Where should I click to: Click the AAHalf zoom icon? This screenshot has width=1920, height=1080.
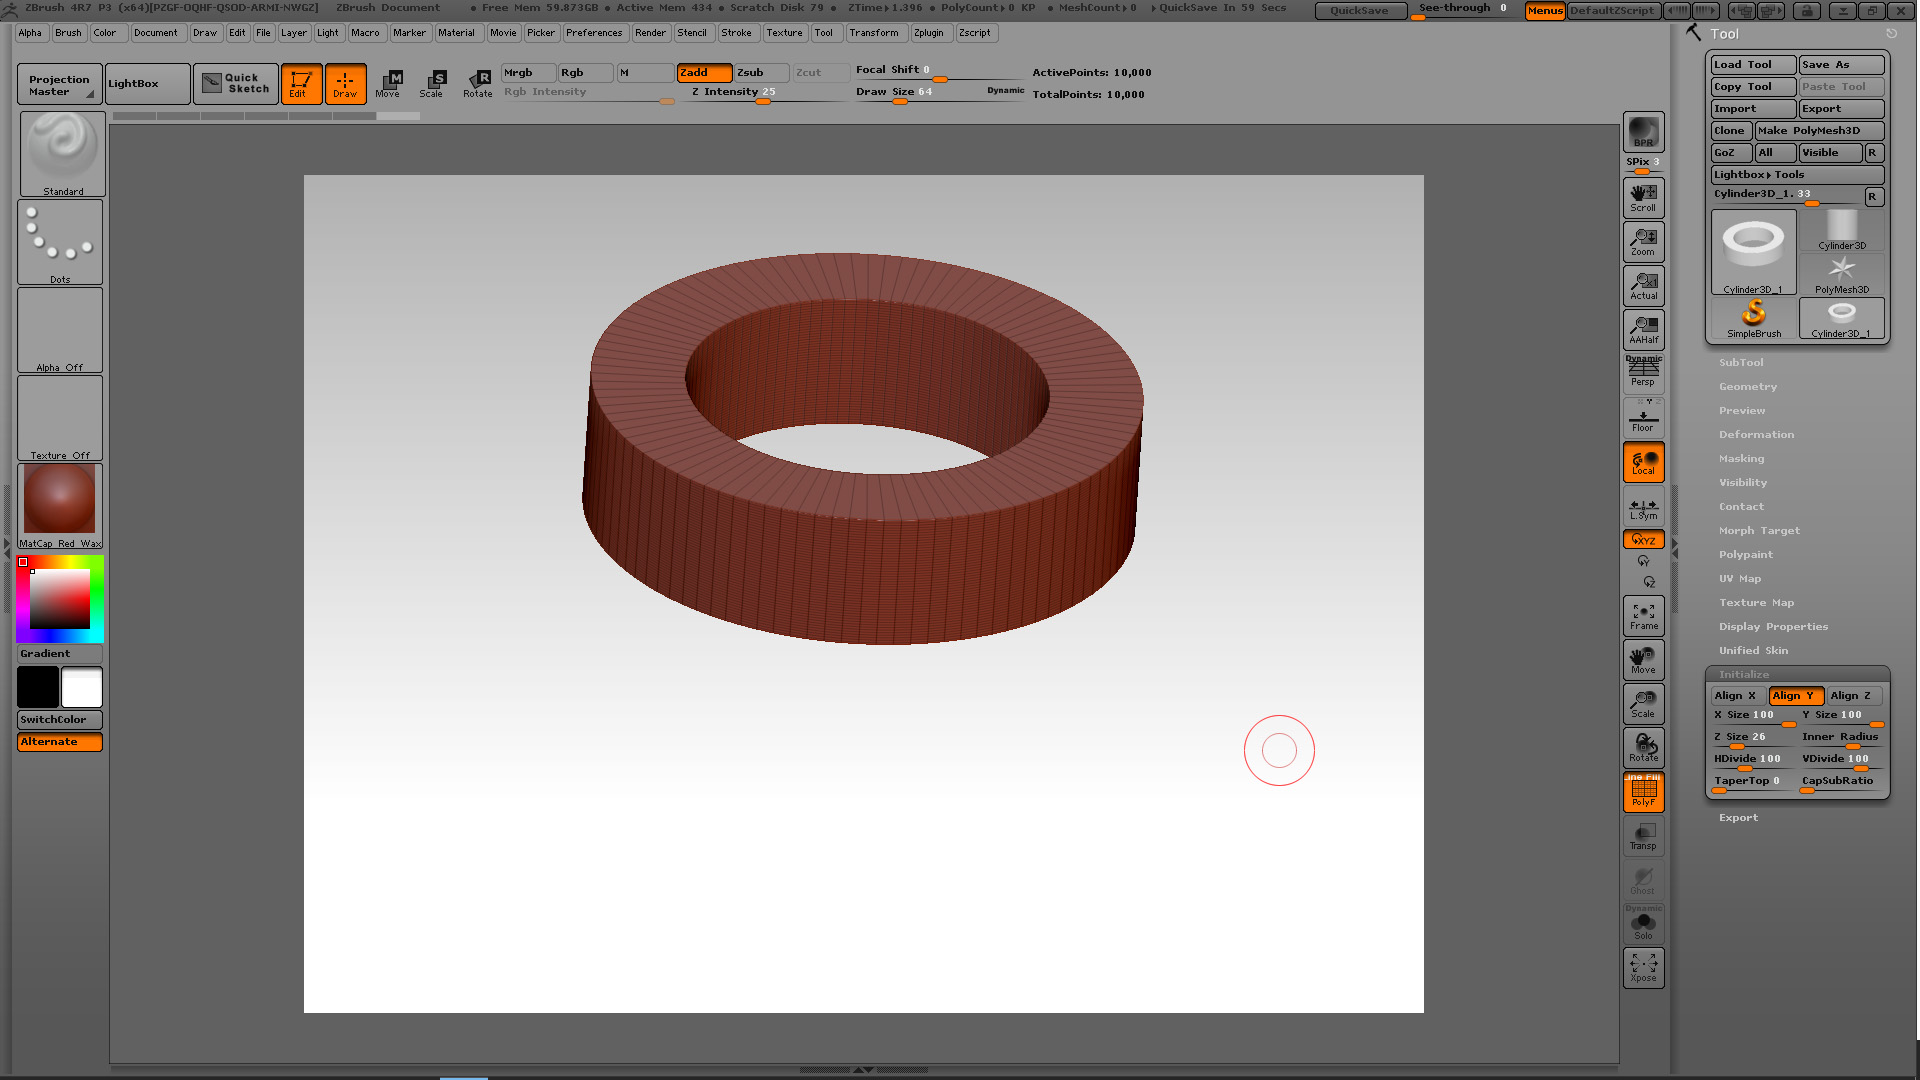point(1643,329)
